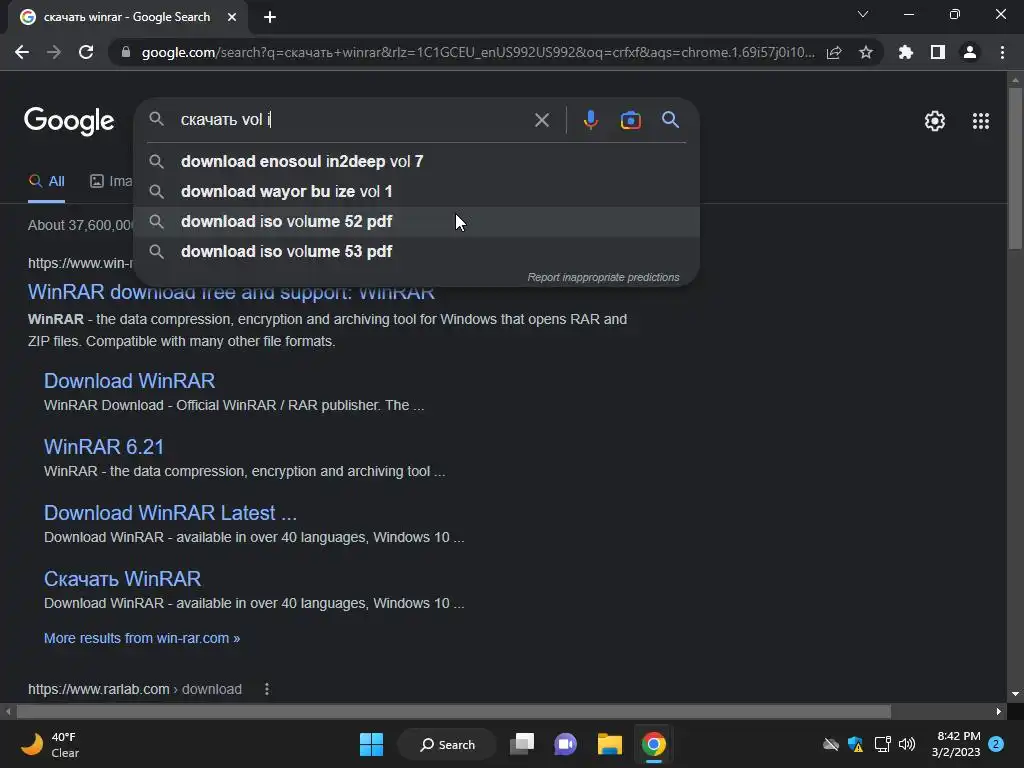Choose suggestion download iso volume 52 pdf

[416, 221]
